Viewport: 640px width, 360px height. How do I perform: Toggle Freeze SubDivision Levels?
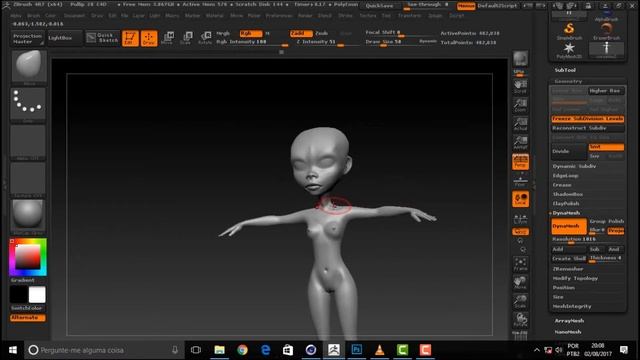click(x=588, y=119)
